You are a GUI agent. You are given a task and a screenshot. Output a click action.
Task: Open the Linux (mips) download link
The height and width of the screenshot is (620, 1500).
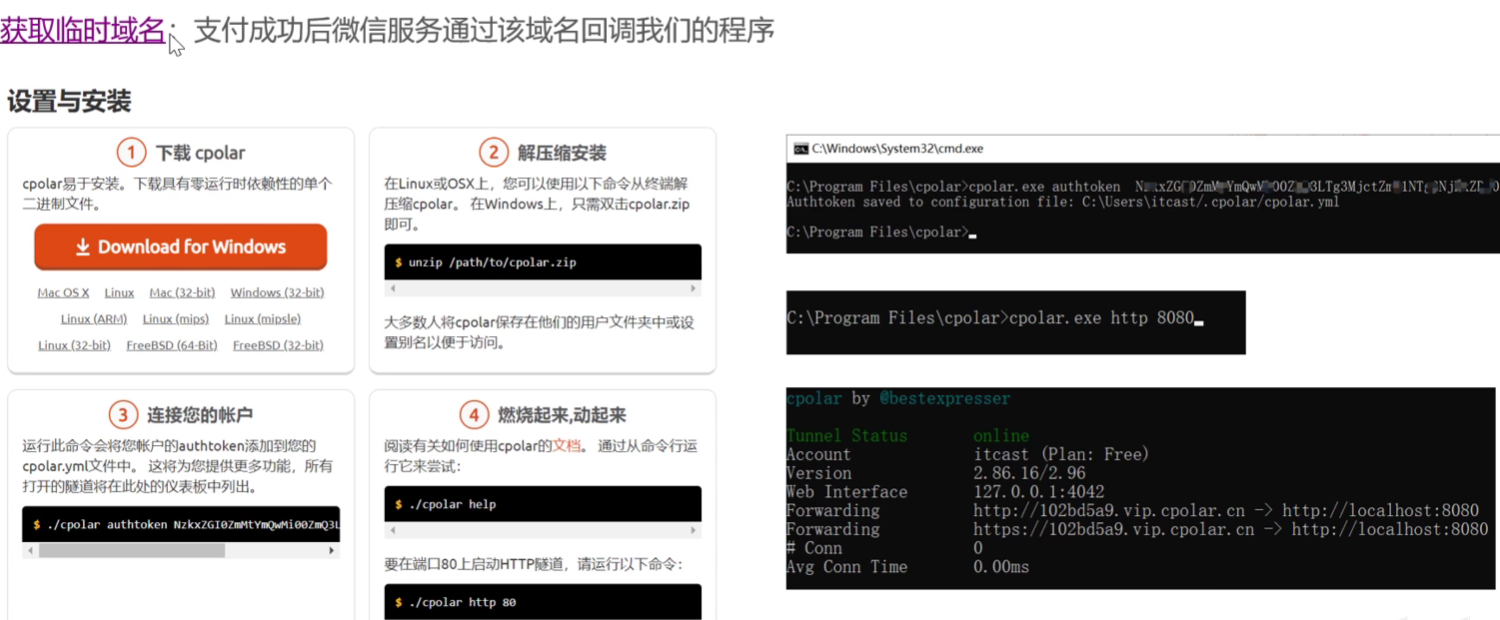click(176, 319)
